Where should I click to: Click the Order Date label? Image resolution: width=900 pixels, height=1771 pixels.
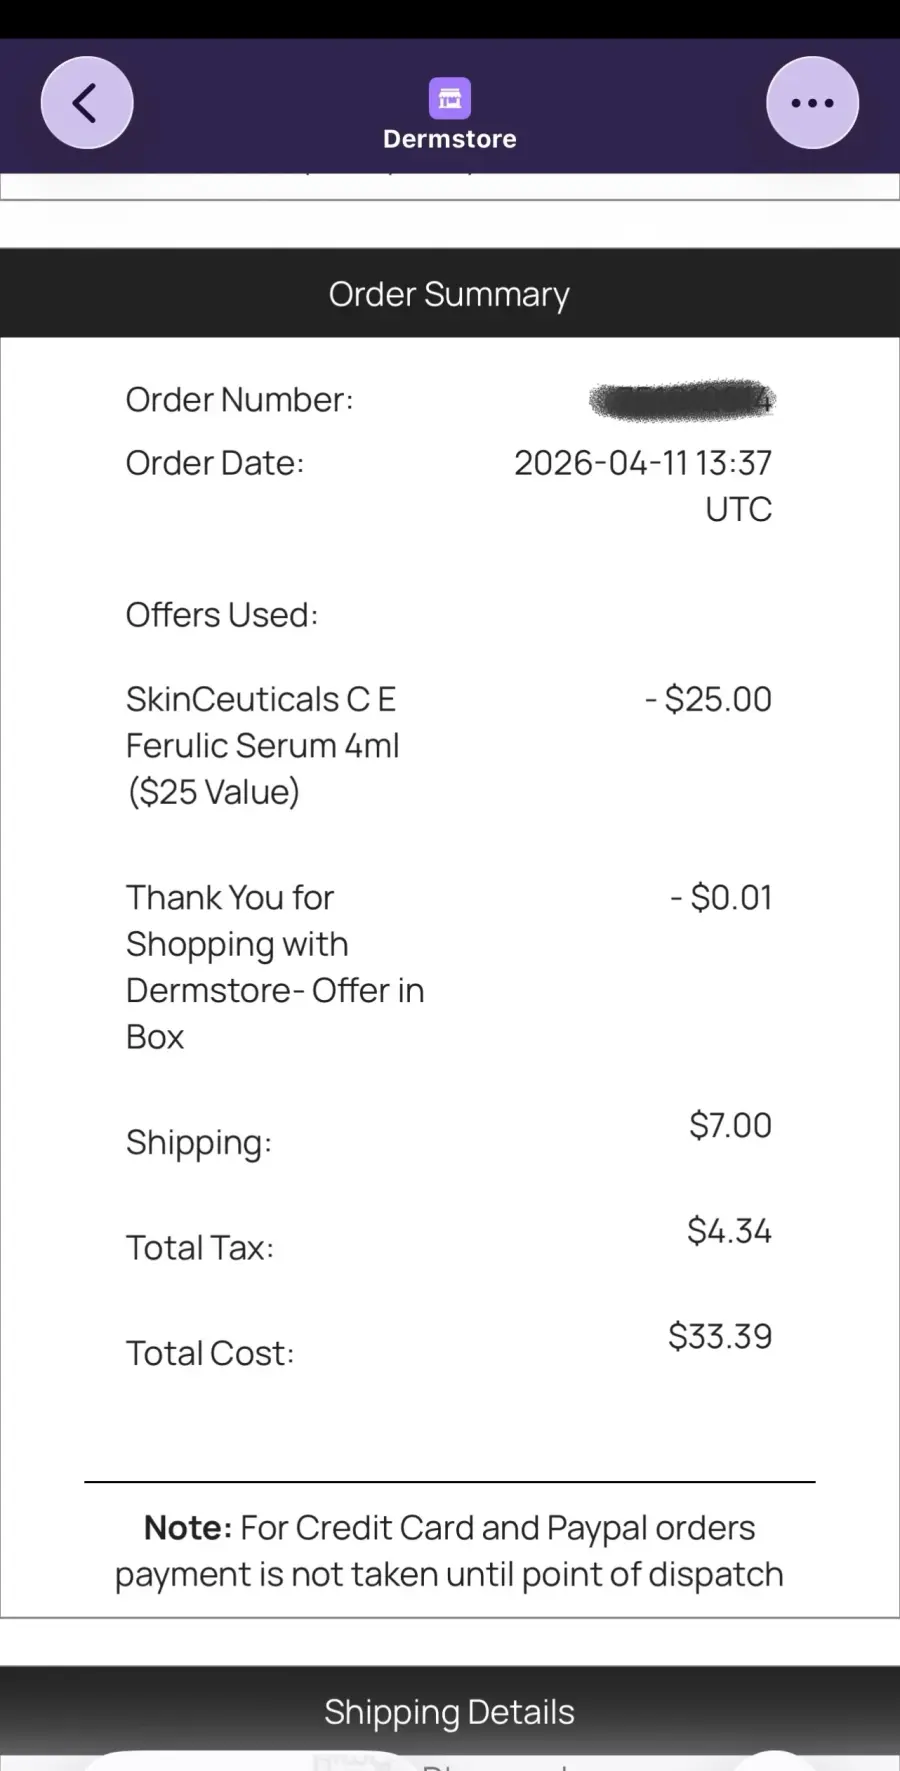tap(214, 463)
